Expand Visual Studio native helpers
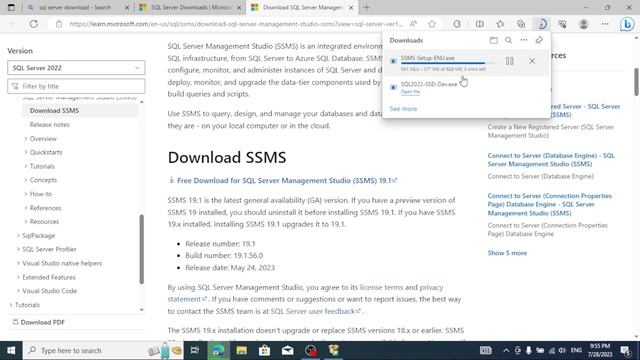Image resolution: width=640 pixels, height=360 pixels. [x=62, y=263]
